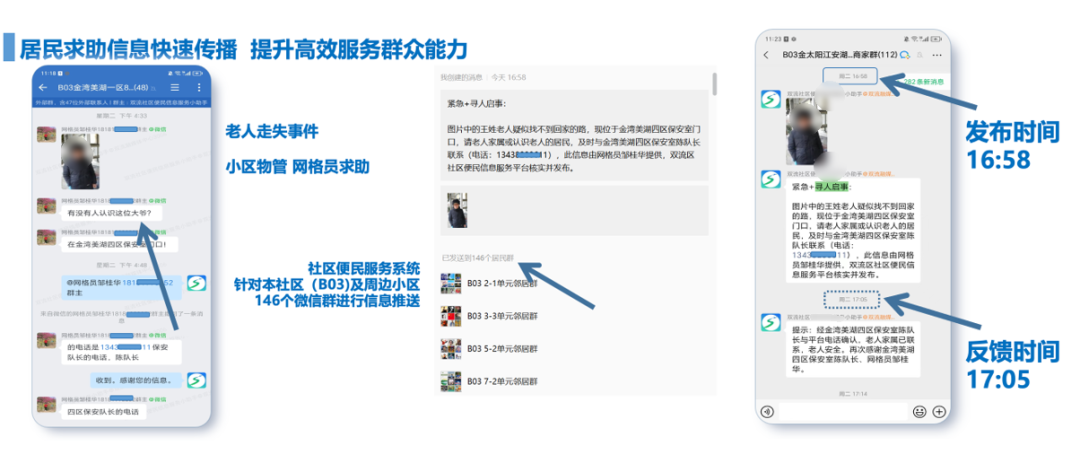Click '我创建的消息' header text
The height and width of the screenshot is (472, 1080).
tap(461, 78)
